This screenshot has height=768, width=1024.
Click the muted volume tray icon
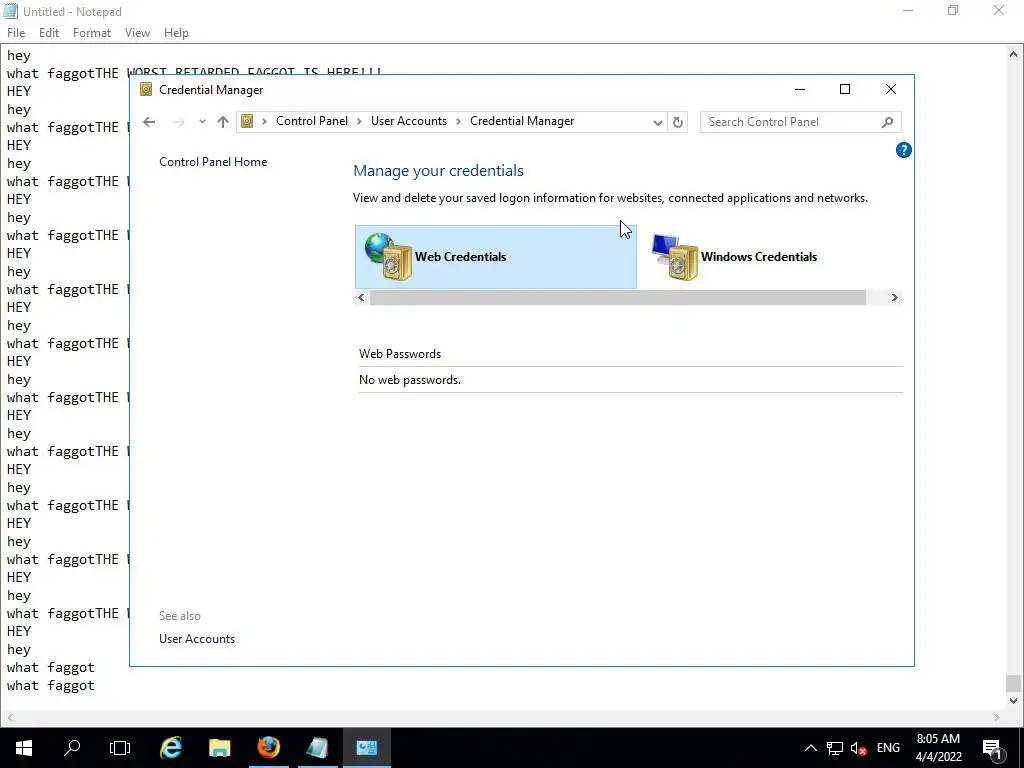pyautogui.click(x=859, y=748)
